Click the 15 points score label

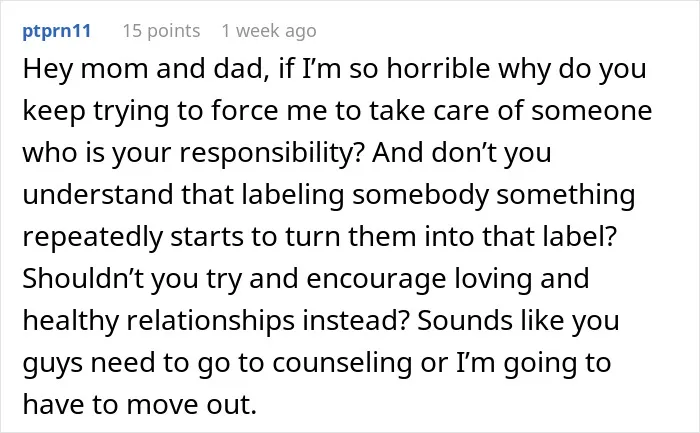(x=162, y=31)
